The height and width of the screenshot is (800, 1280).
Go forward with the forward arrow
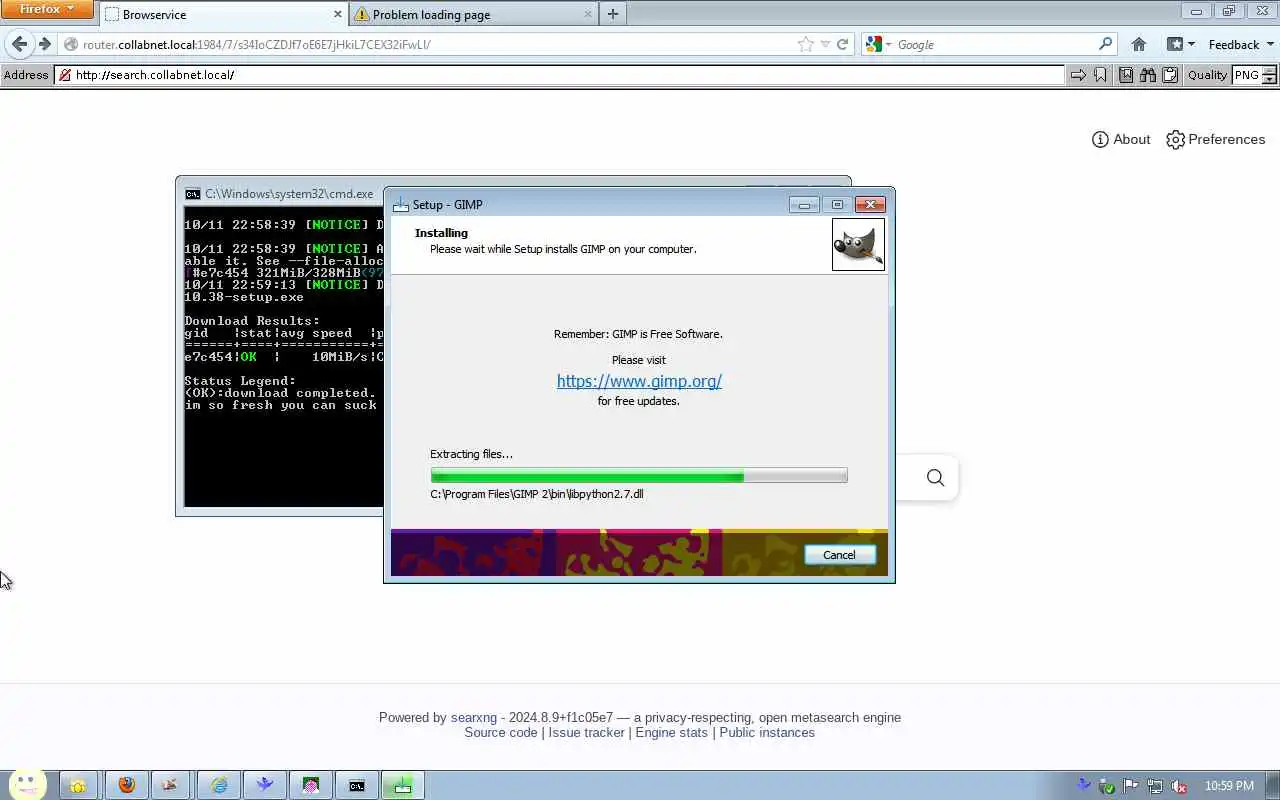(44, 44)
